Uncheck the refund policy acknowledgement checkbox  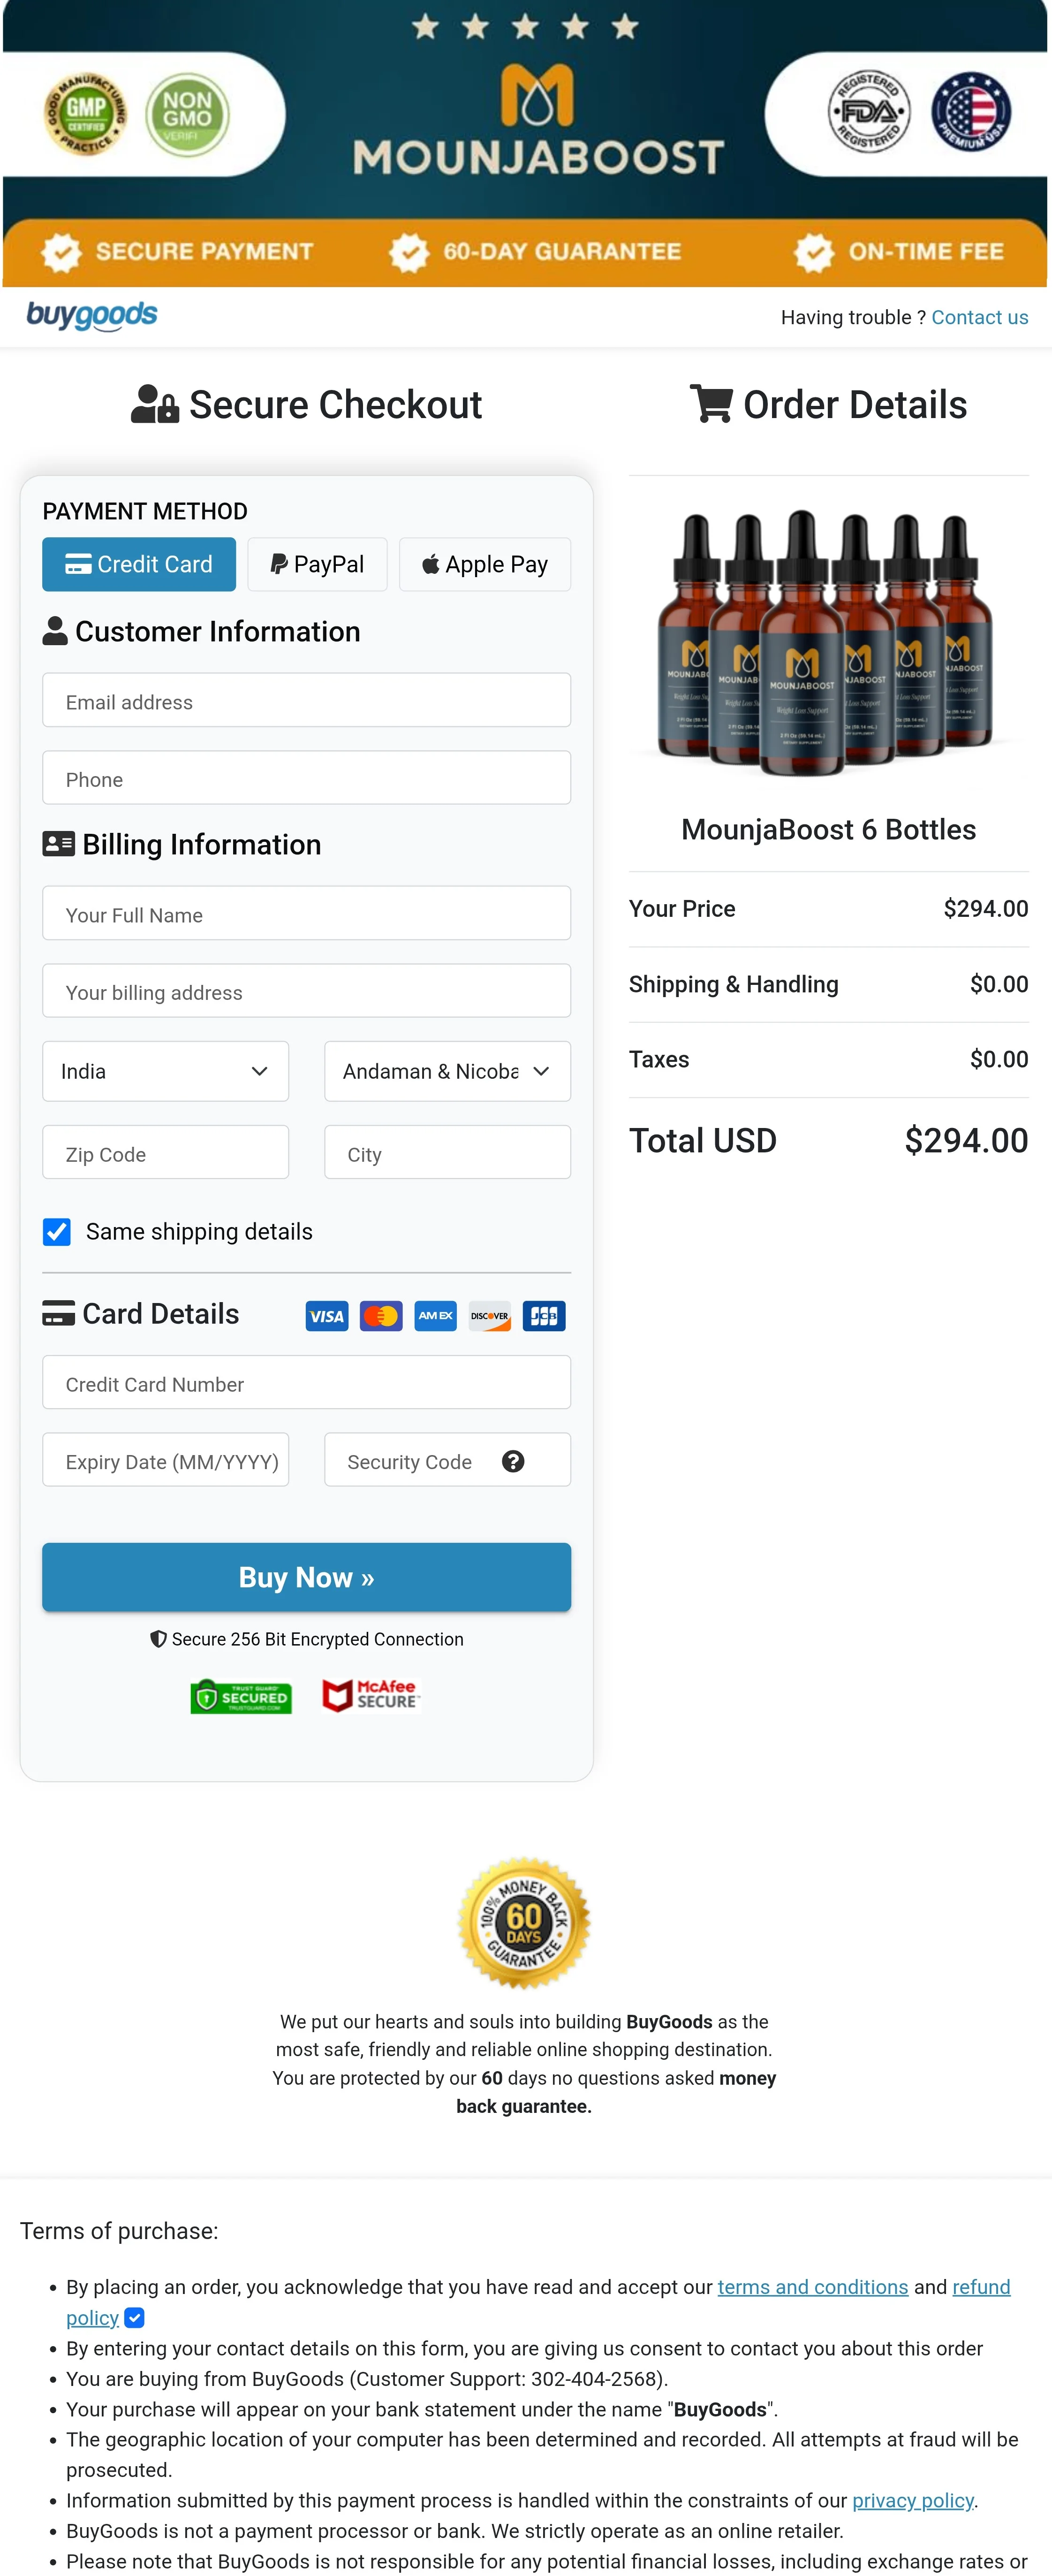133,2318
